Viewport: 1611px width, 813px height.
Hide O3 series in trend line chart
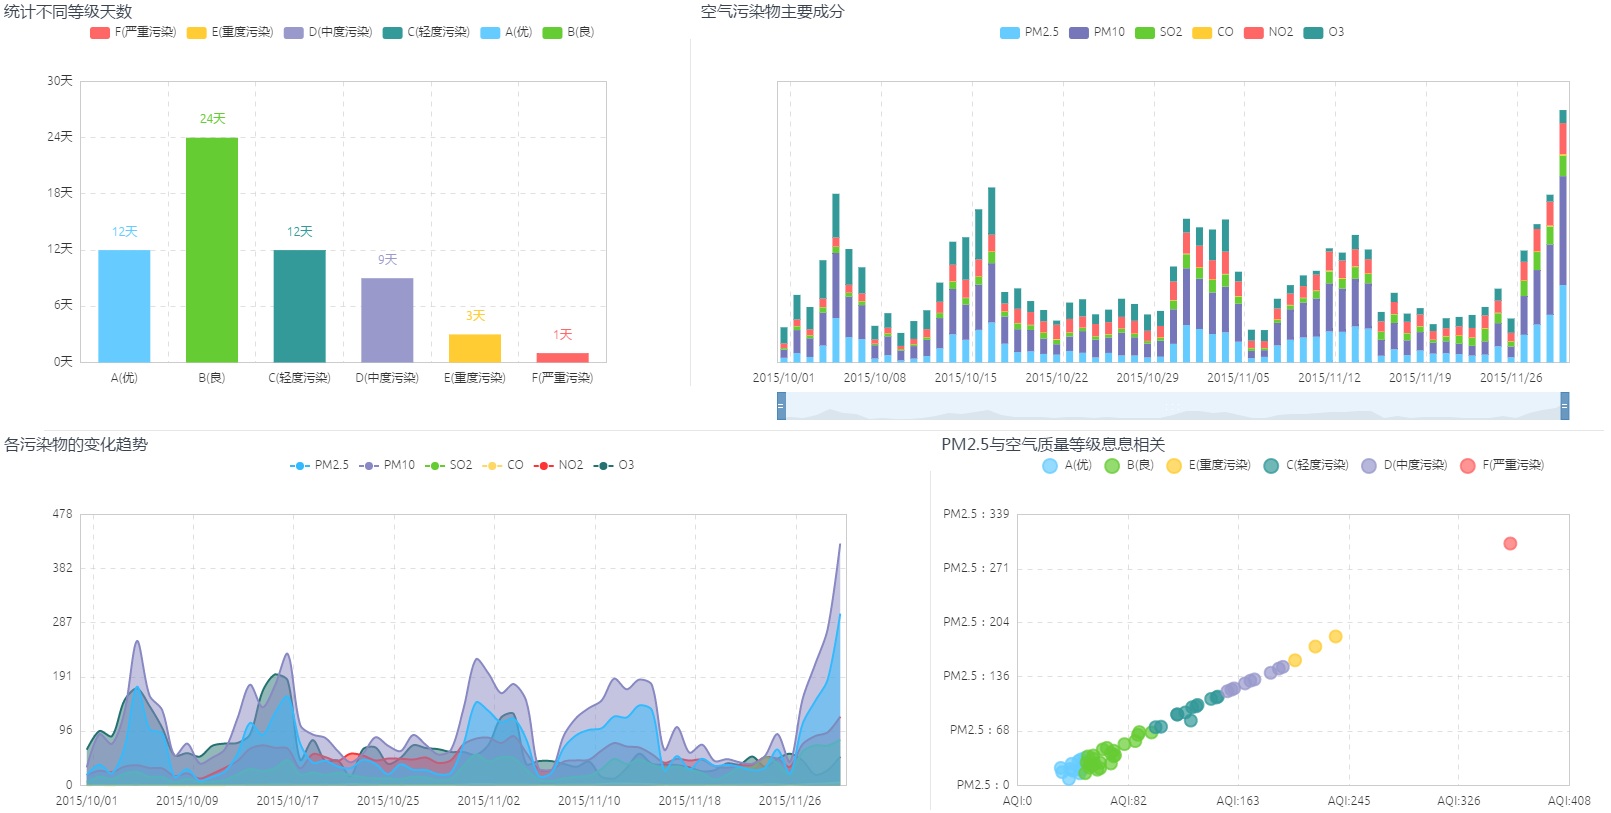614,465
